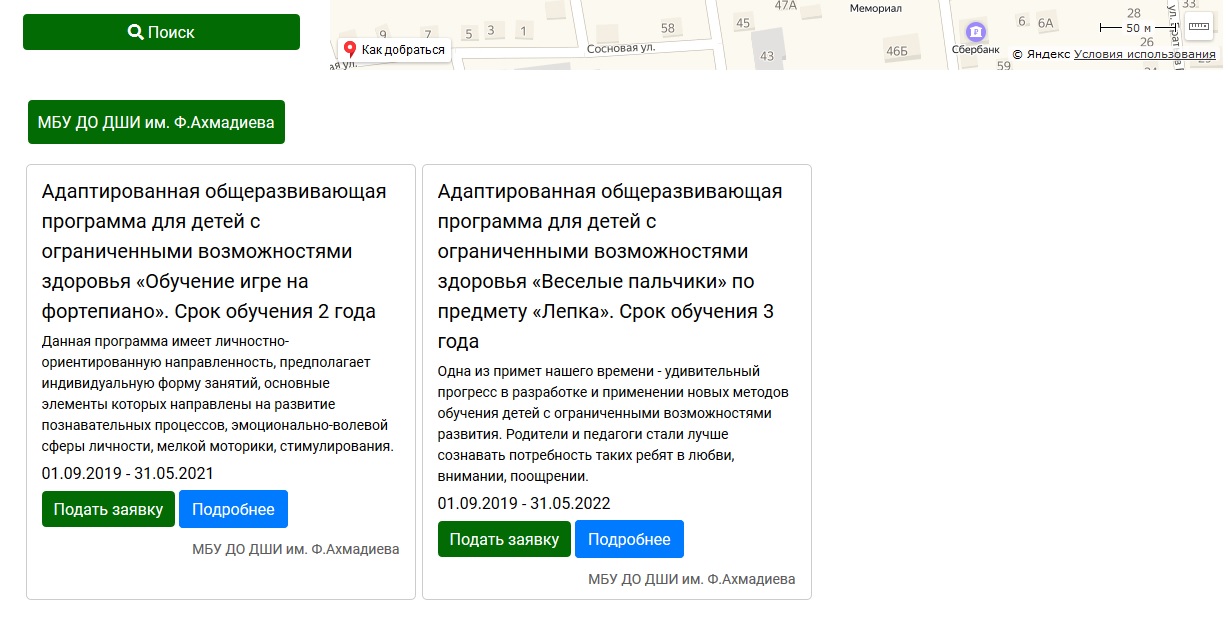The image size is (1230, 619).
Task: Select the Сбербанк marker icon on map
Action: [x=975, y=30]
